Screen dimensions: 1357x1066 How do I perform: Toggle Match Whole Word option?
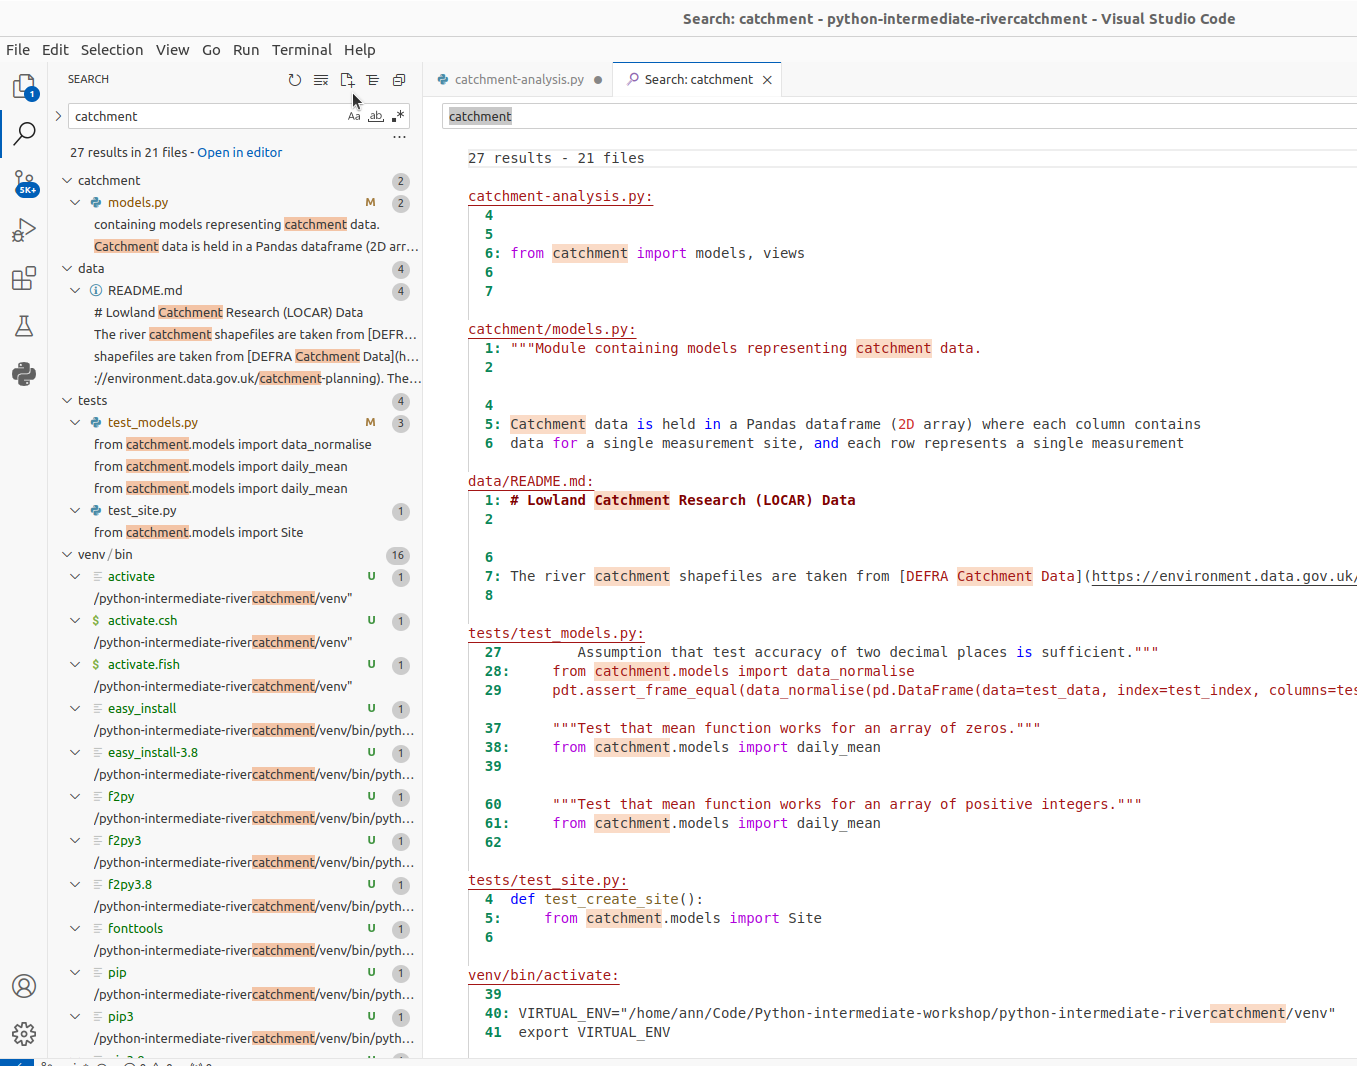pyautogui.click(x=376, y=116)
